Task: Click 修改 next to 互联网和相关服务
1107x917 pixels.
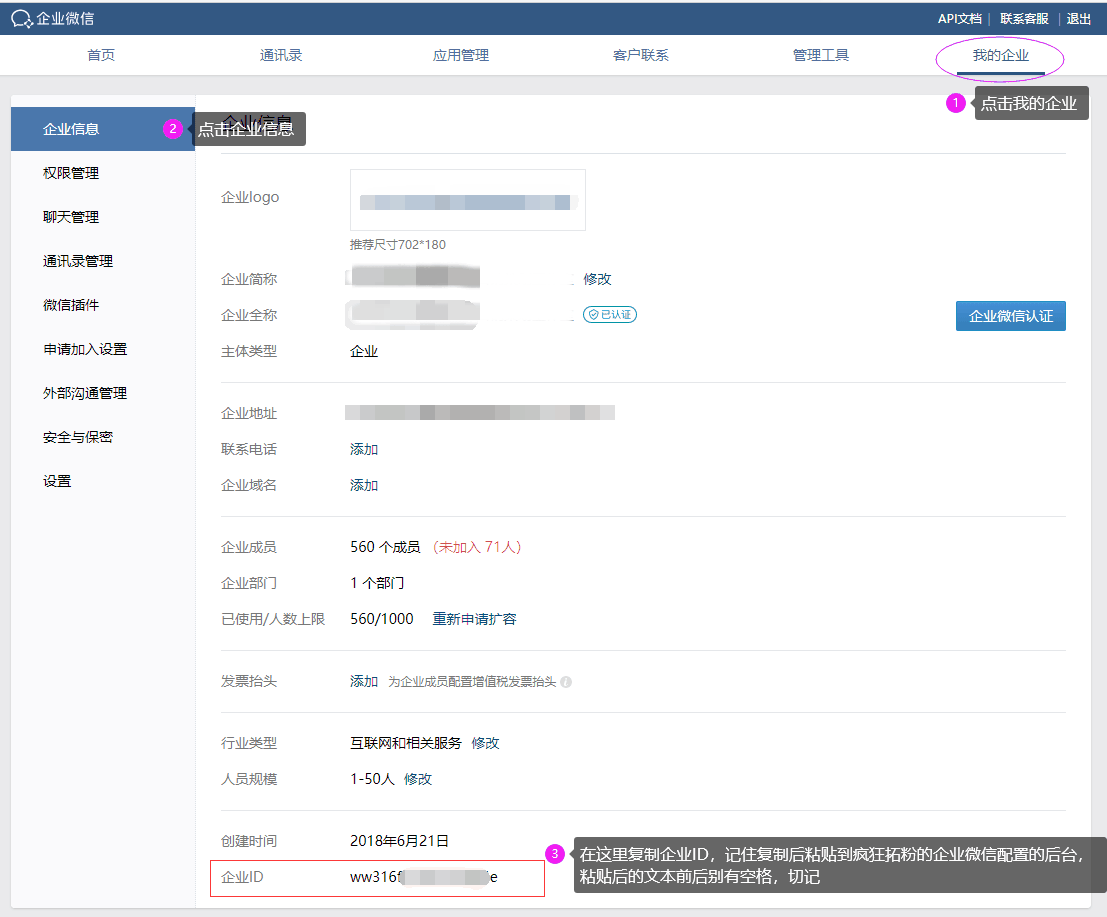Action: (x=485, y=743)
